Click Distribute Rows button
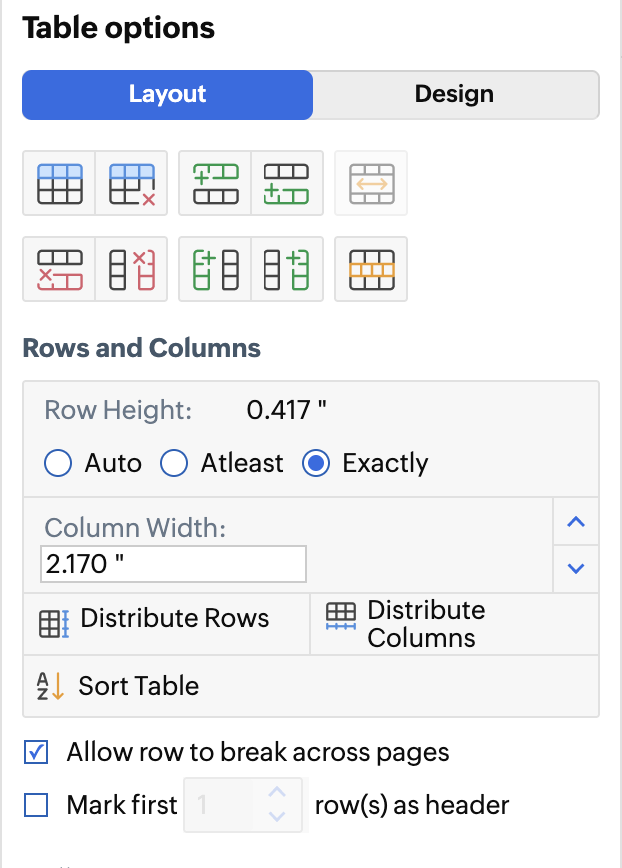Viewport: 622px width, 868px height. (155, 620)
